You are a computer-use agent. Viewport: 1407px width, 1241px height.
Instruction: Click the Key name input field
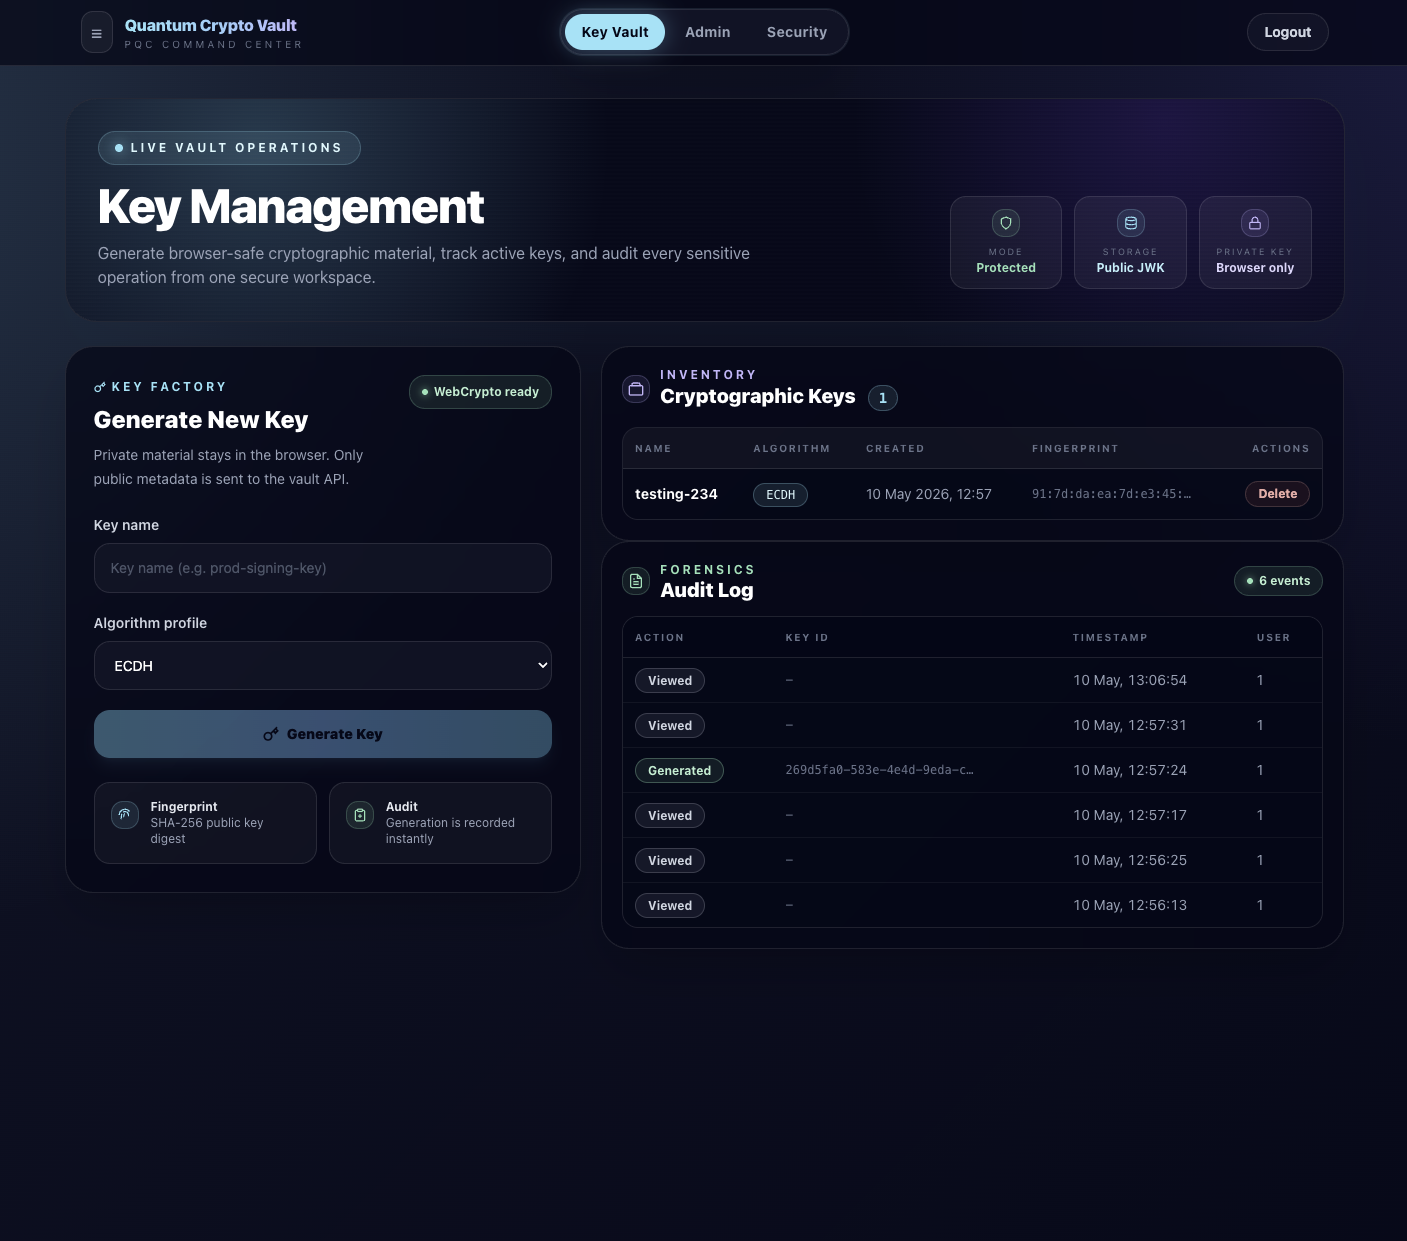(323, 568)
